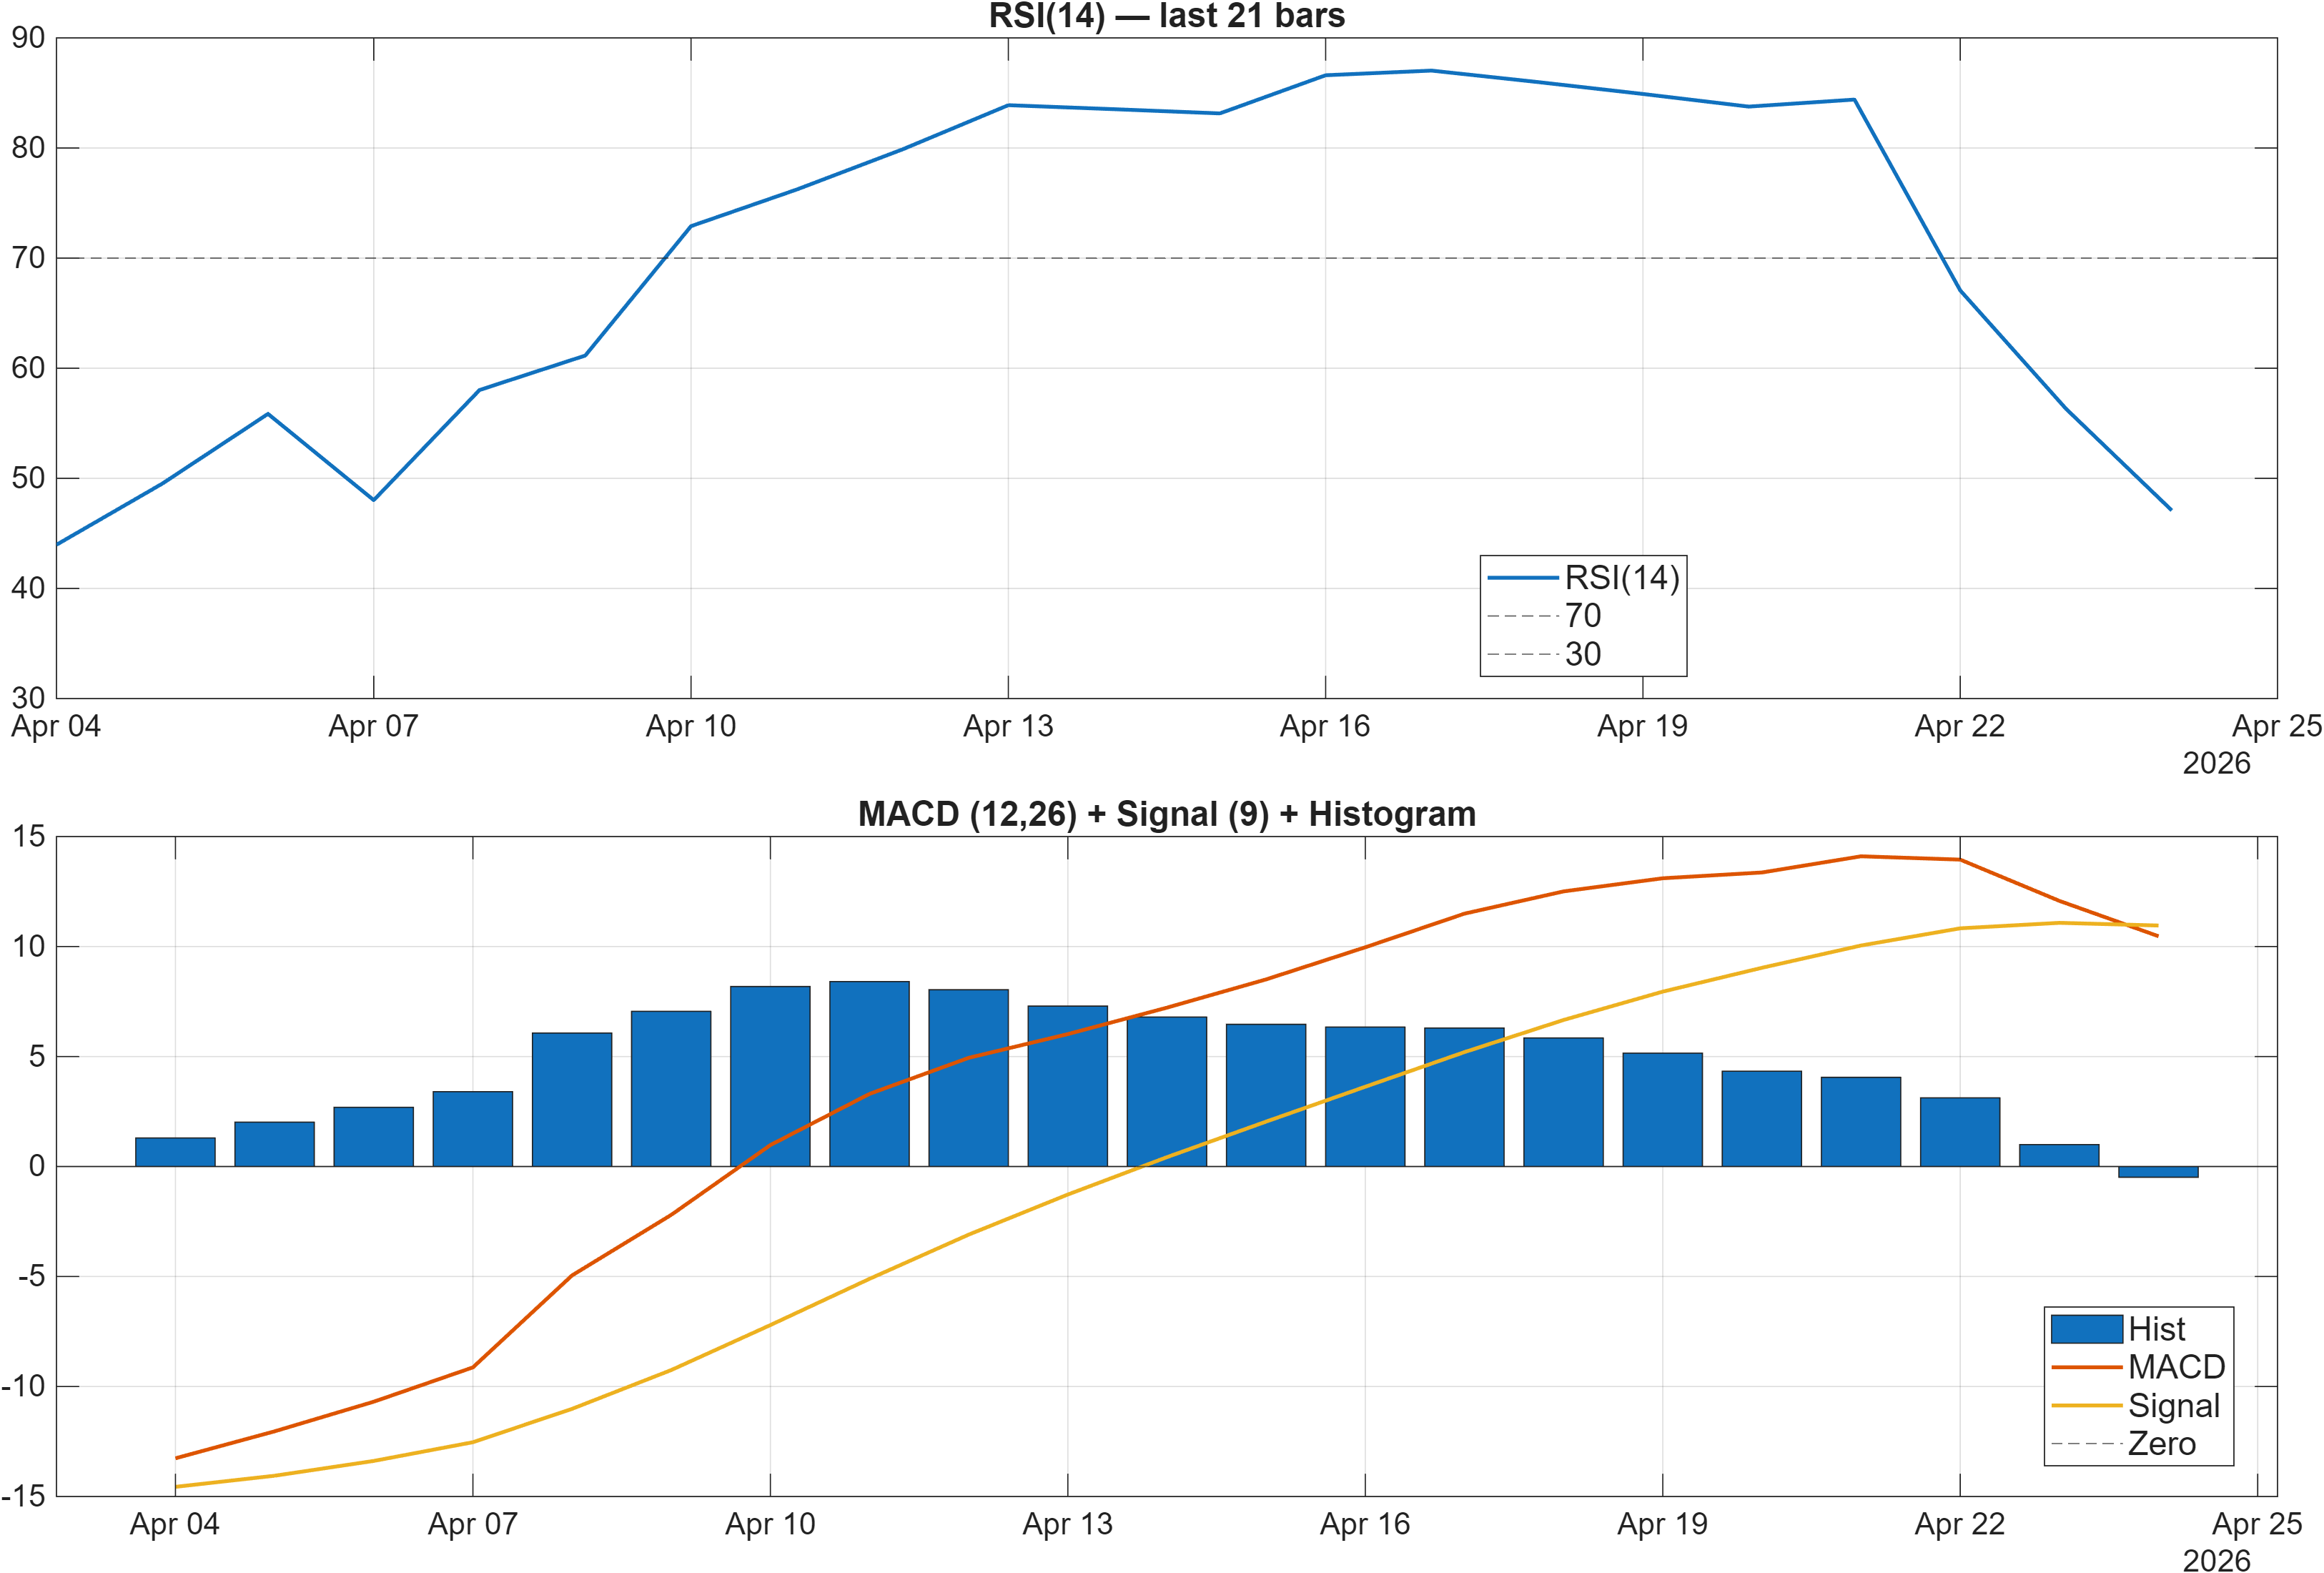Click the first histogram bar at Apr 04
This screenshot has width=2324, height=1573.
[175, 1152]
